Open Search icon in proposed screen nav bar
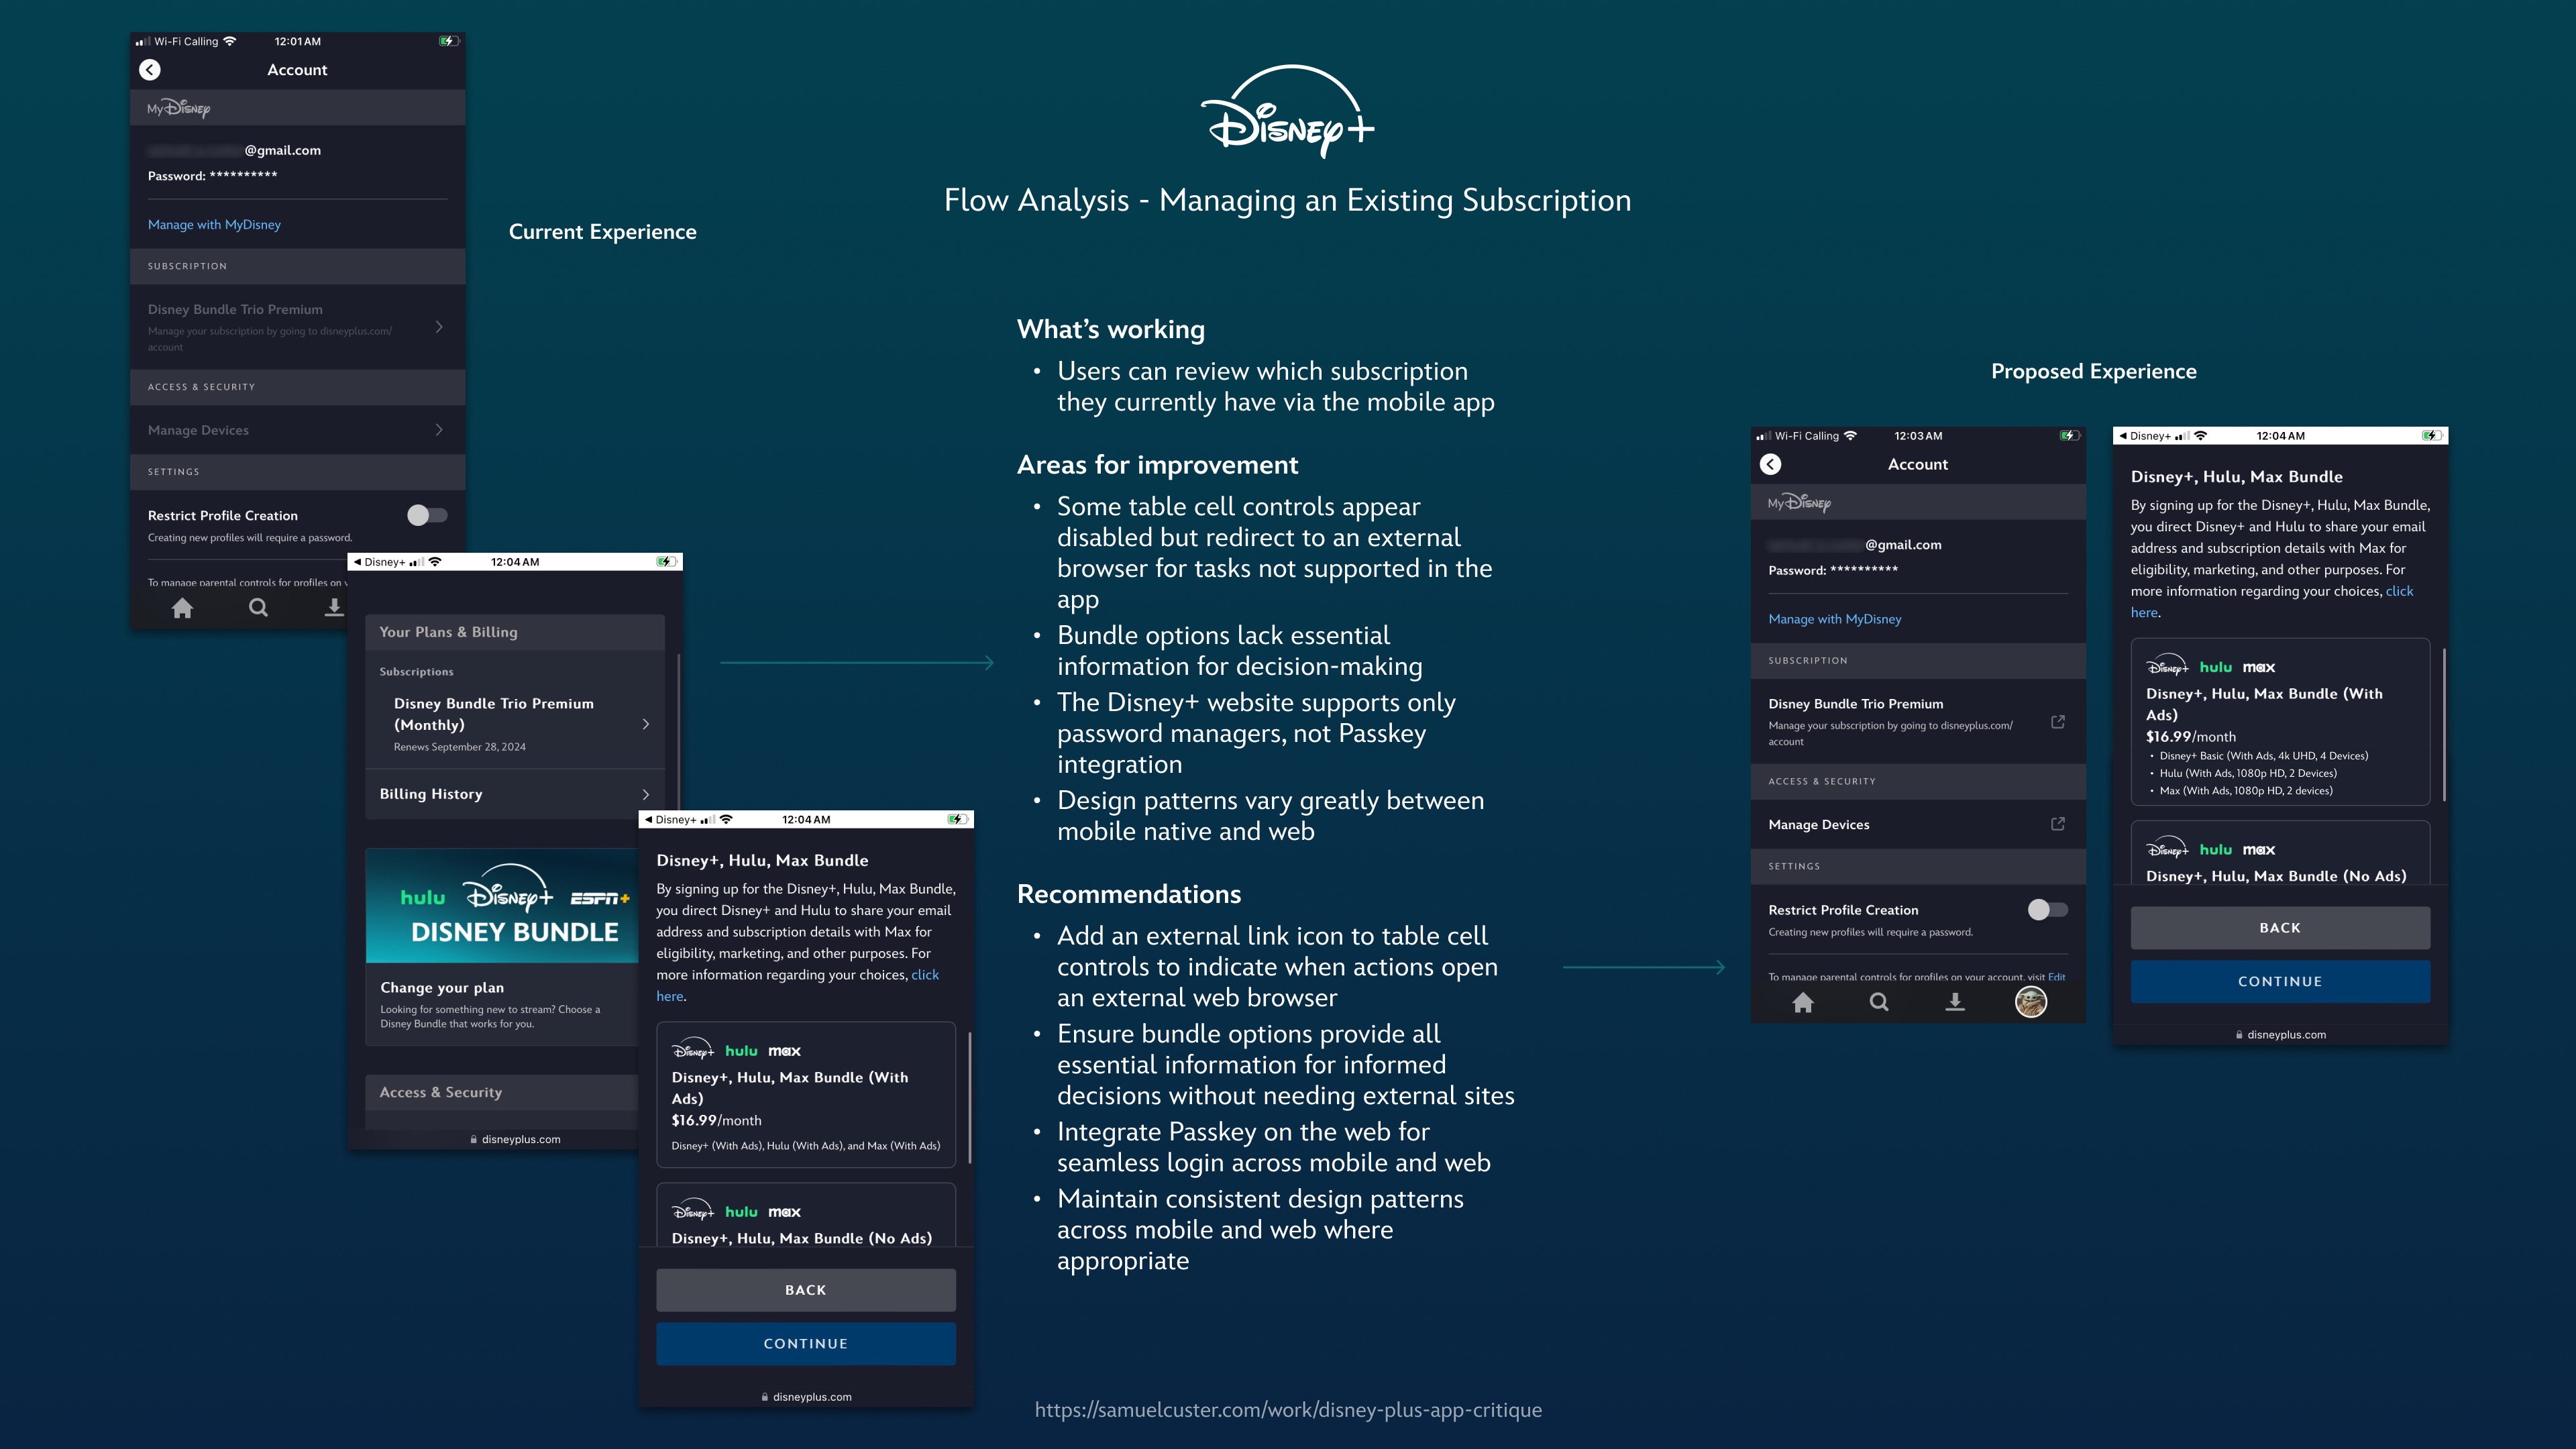This screenshot has height=1449, width=2576. point(1879,1002)
